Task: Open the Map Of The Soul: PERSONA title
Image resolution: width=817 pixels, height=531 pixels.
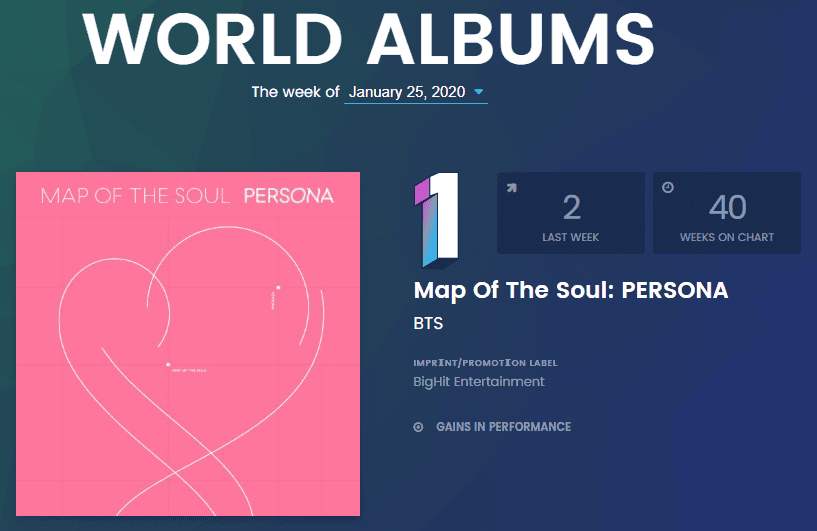Action: pos(570,291)
